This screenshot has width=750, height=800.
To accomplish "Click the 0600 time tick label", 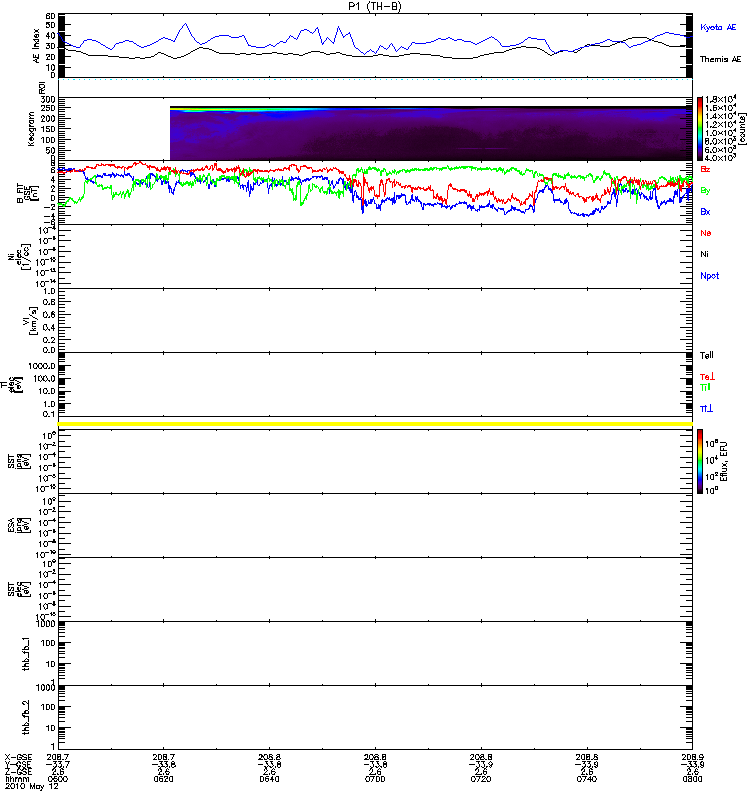I will (57, 779).
